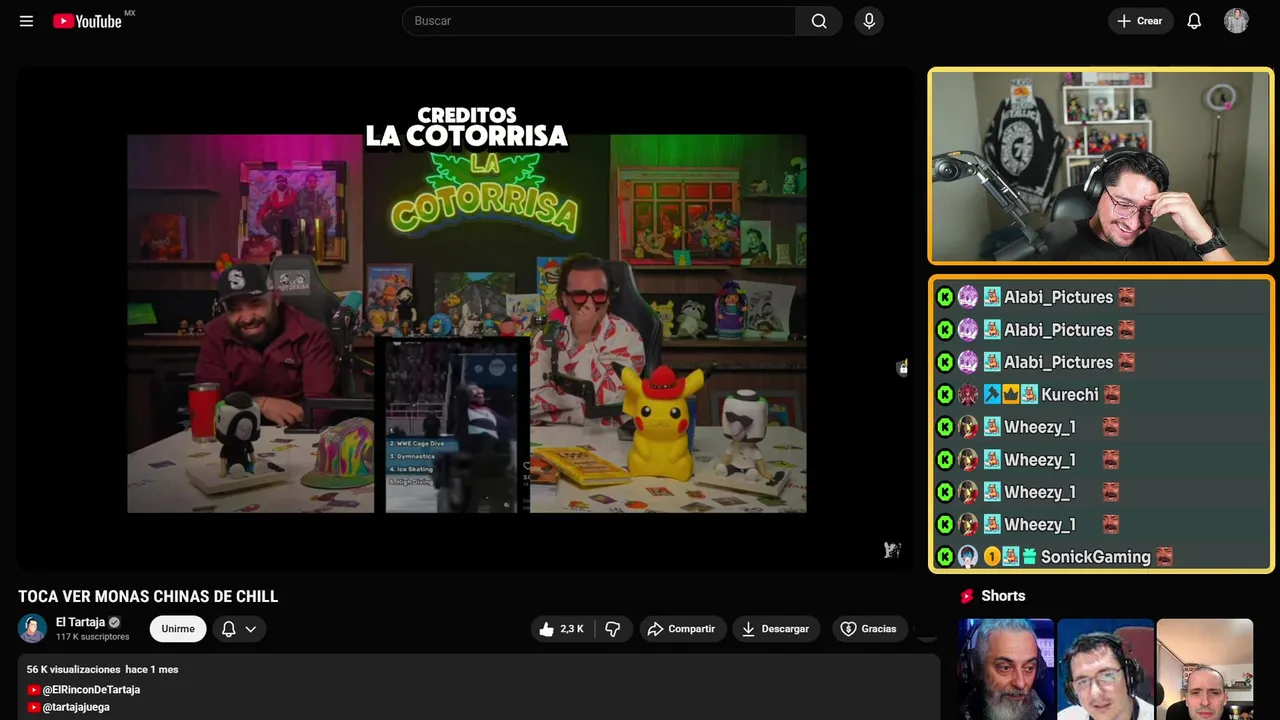Click Kurechi user avatar in chat
This screenshot has height=720, width=1280.
coord(968,395)
